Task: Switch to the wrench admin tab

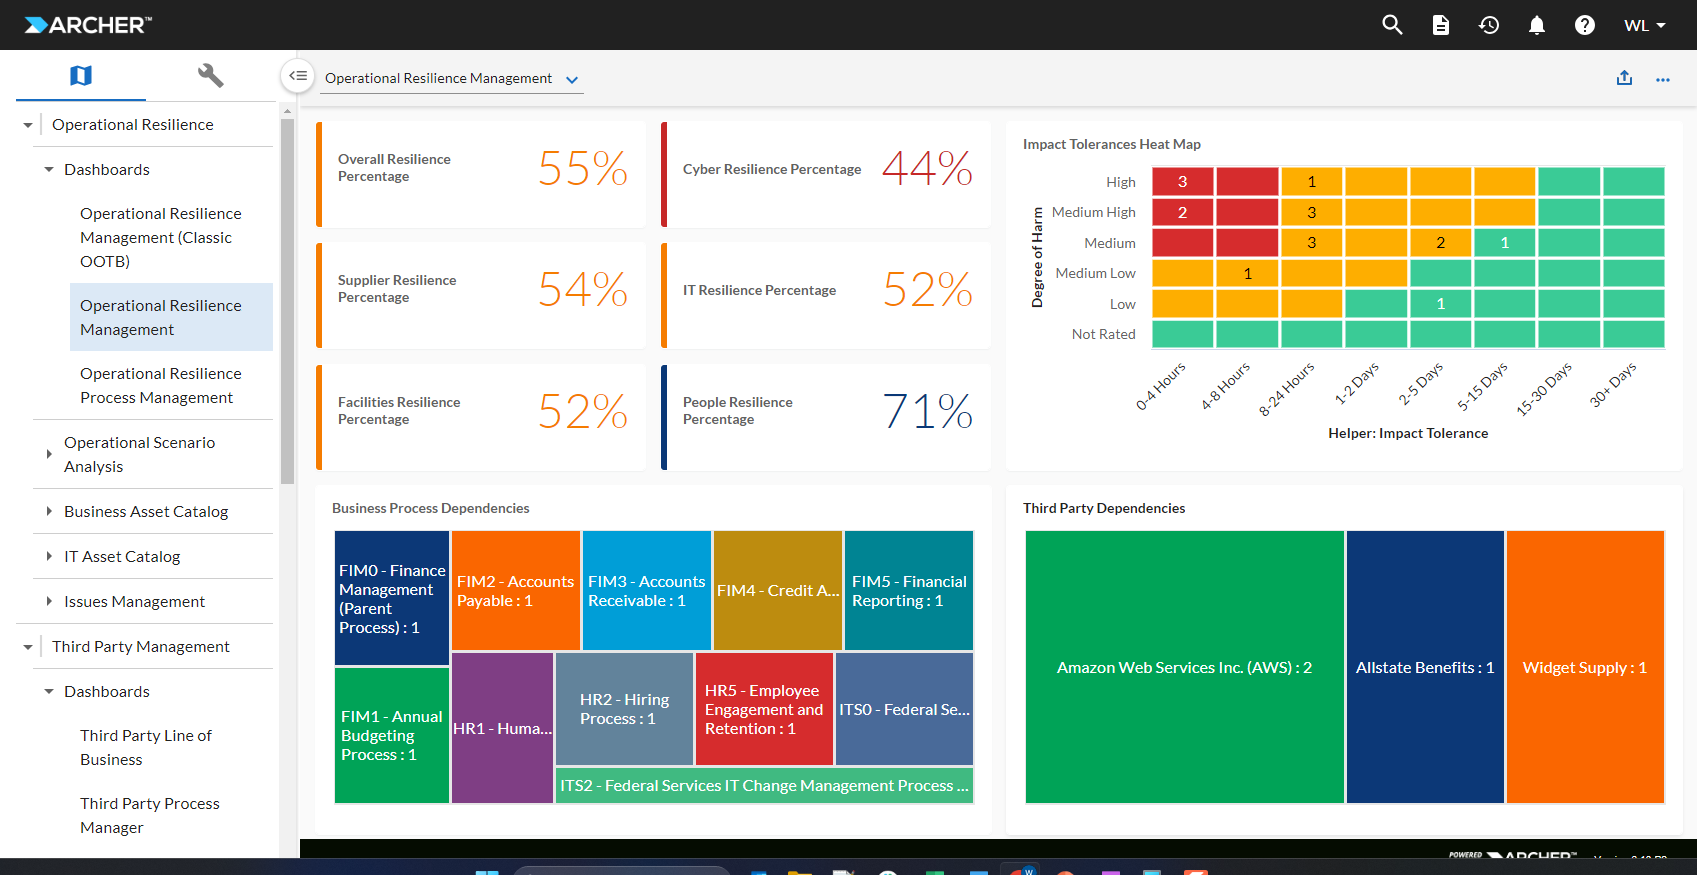Action: coord(210,76)
